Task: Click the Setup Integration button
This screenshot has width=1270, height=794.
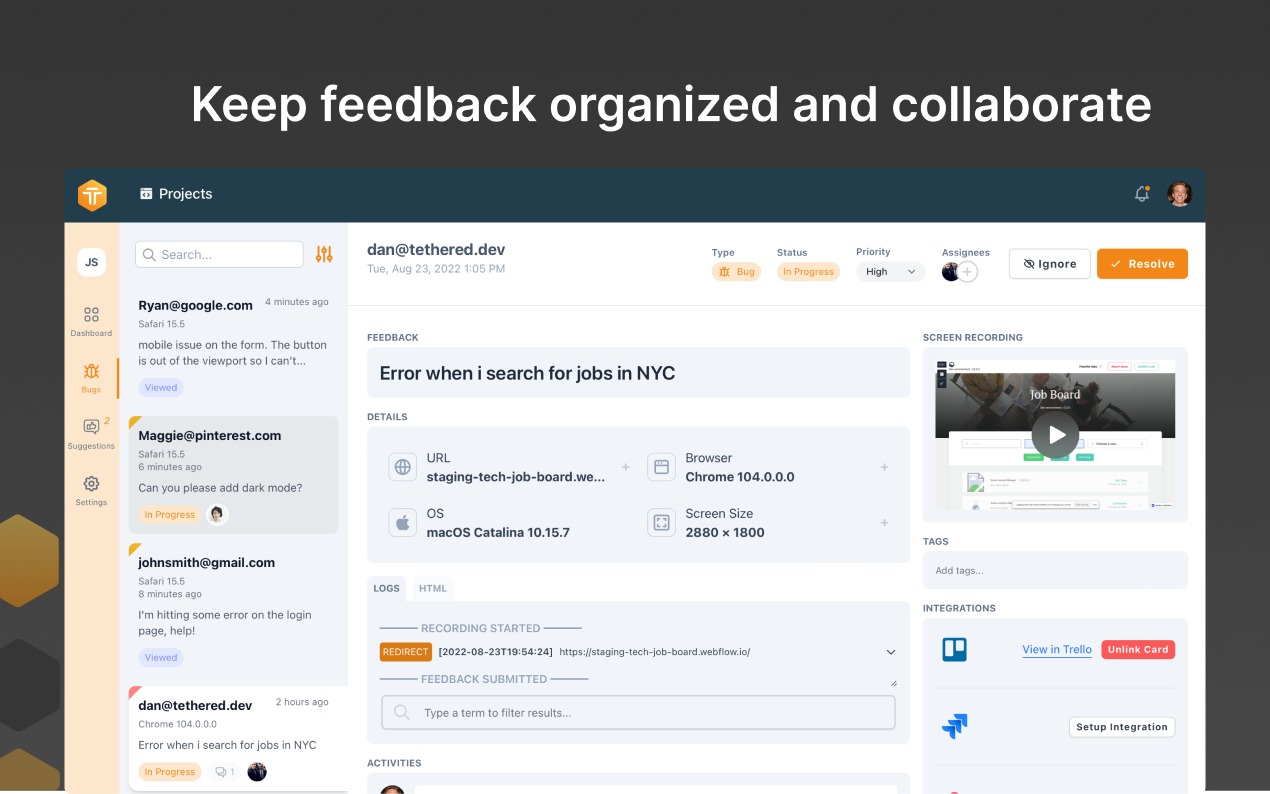Action: click(x=1122, y=727)
